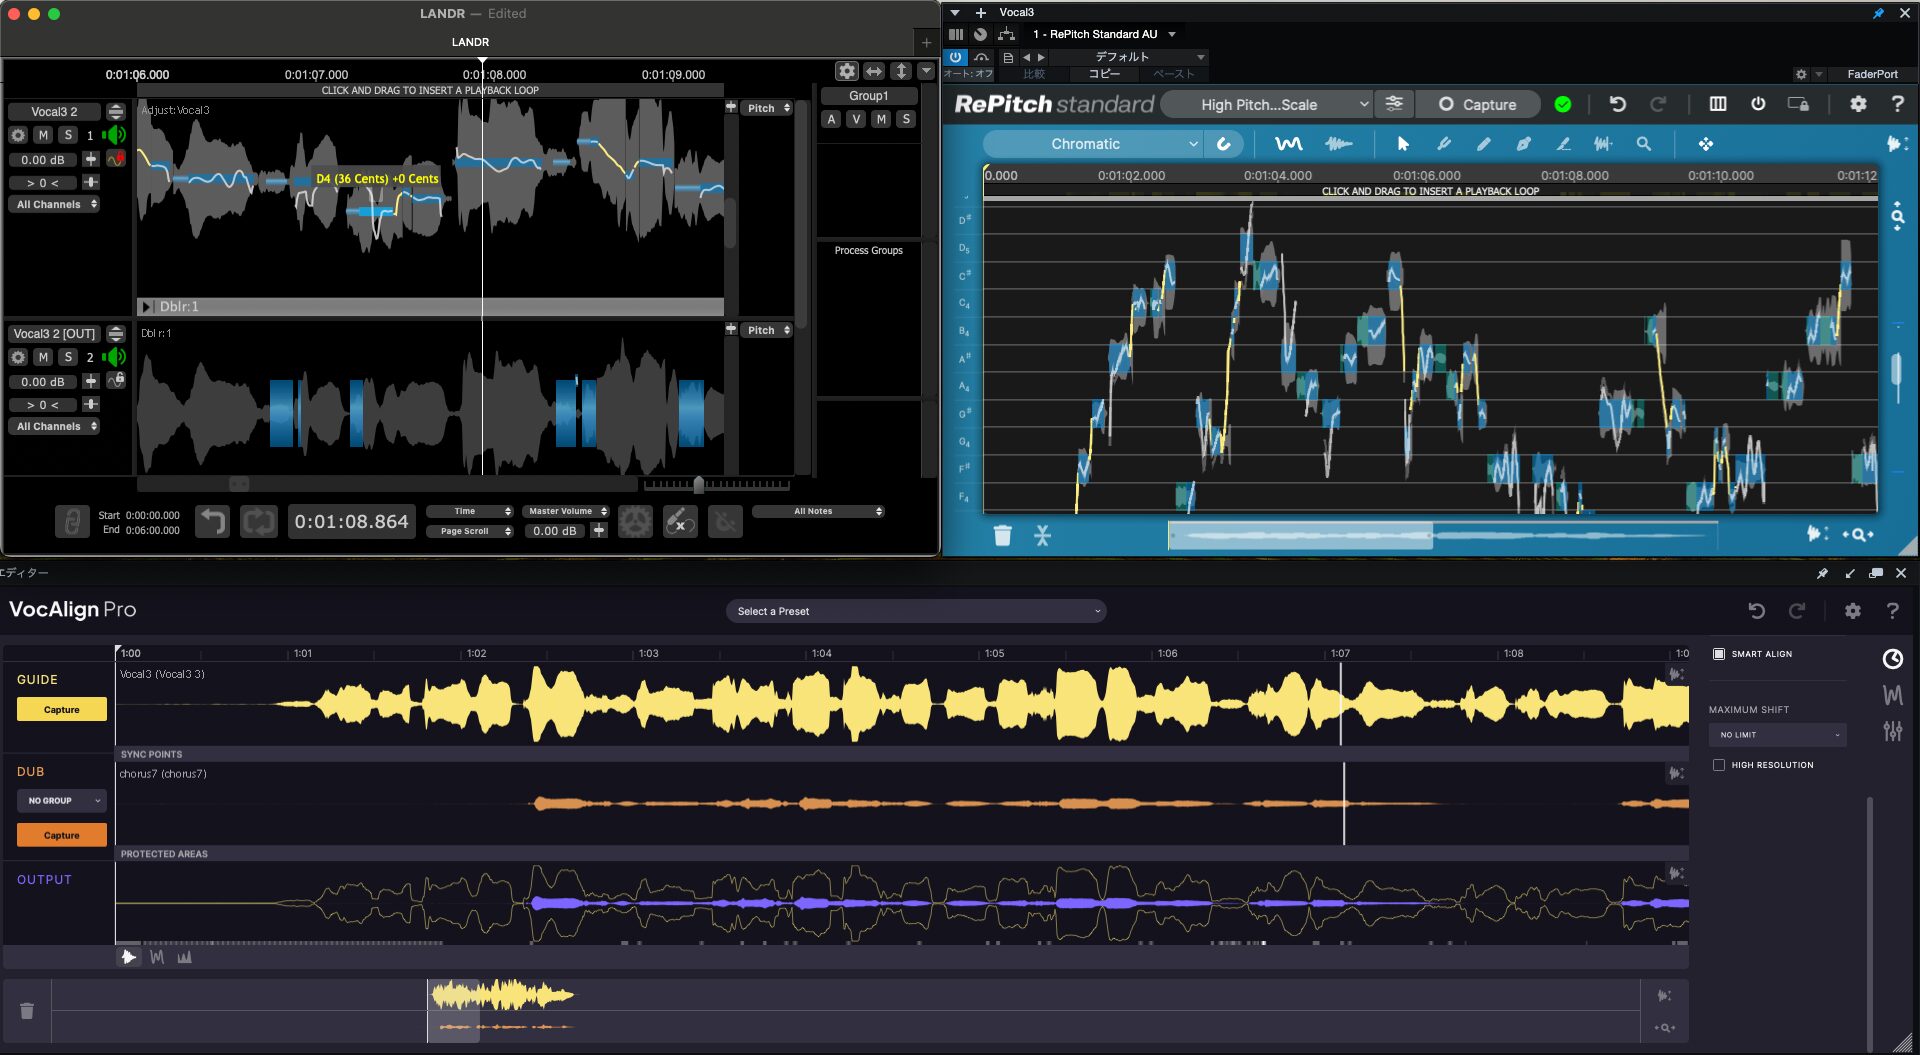Adjust LANDR horizontal zoom slider
This screenshot has height=1055, width=1920.
coord(698,485)
